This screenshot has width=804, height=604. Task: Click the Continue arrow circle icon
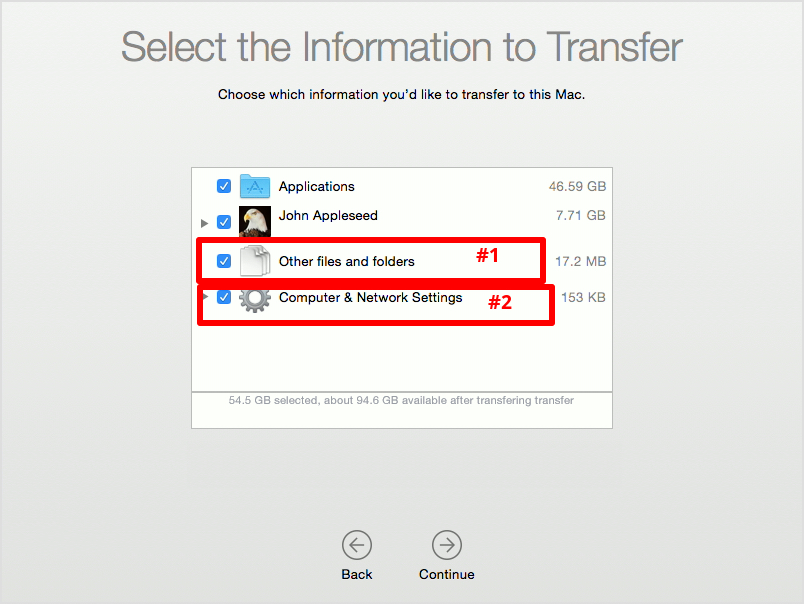[447, 545]
